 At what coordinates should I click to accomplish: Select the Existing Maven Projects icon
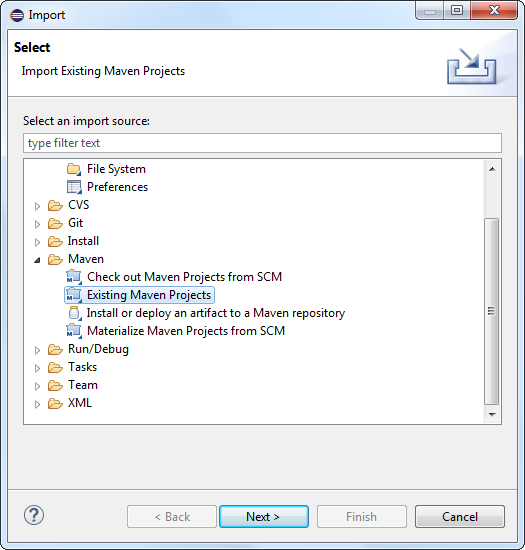pyautogui.click(x=74, y=295)
